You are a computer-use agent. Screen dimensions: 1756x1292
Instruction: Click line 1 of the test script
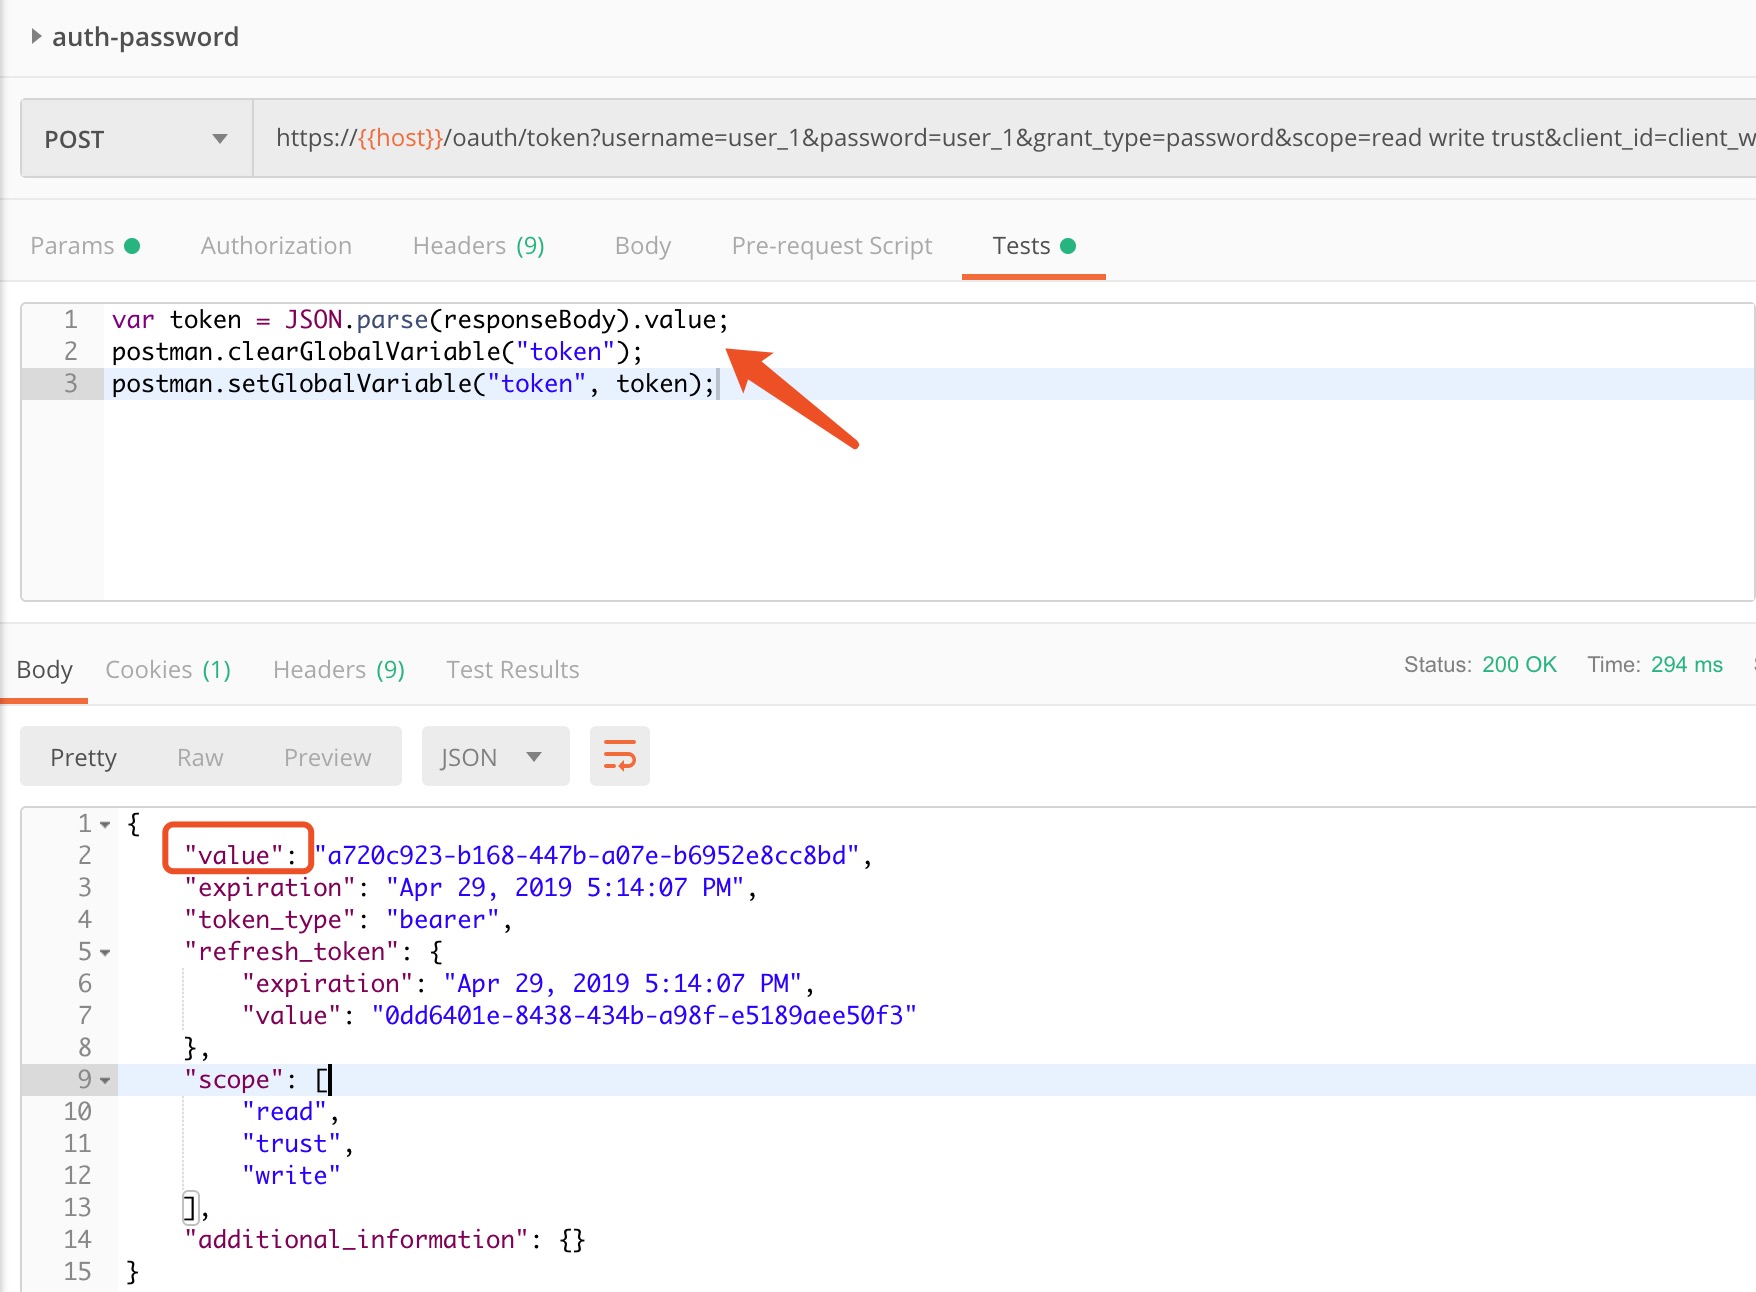click(x=421, y=320)
